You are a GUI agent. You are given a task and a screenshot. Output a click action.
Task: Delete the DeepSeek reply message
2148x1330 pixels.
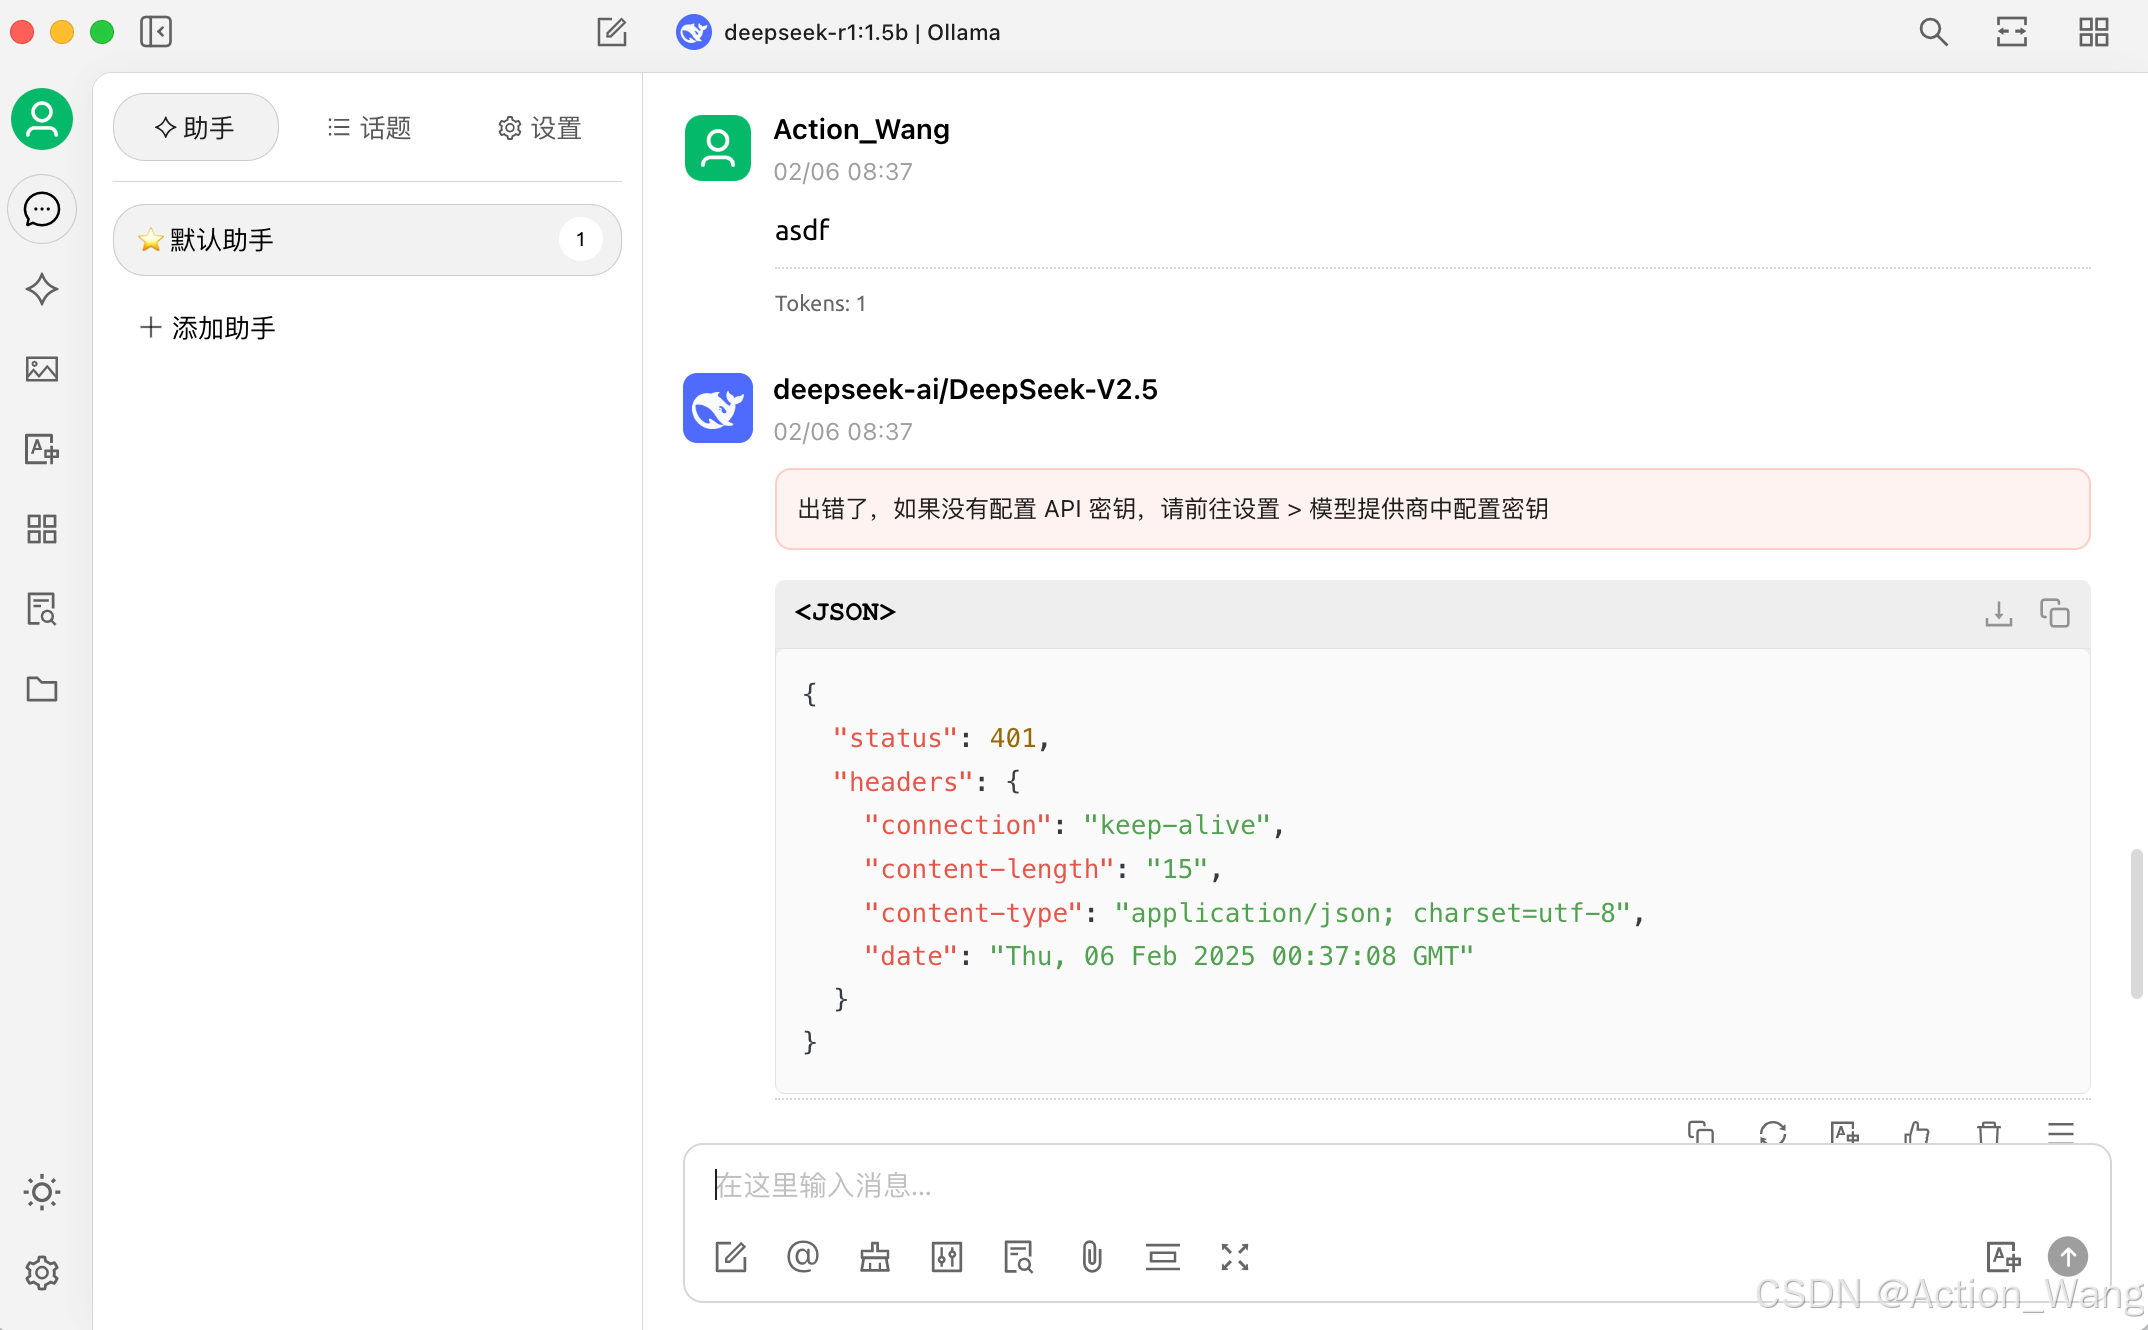coord(1989,1132)
